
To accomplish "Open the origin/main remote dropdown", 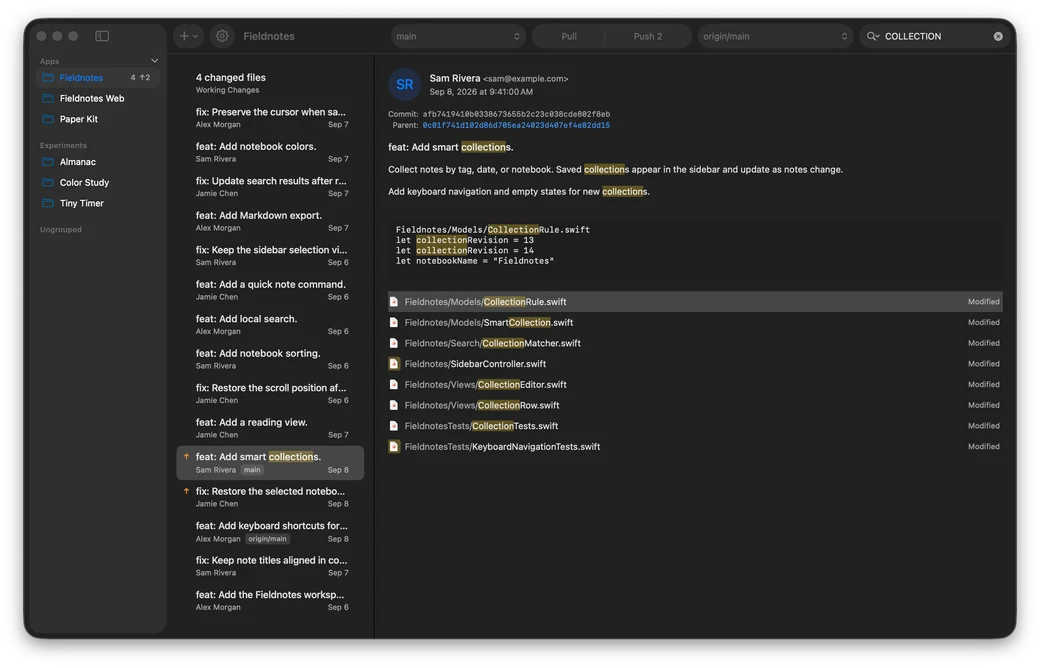I will point(775,36).
